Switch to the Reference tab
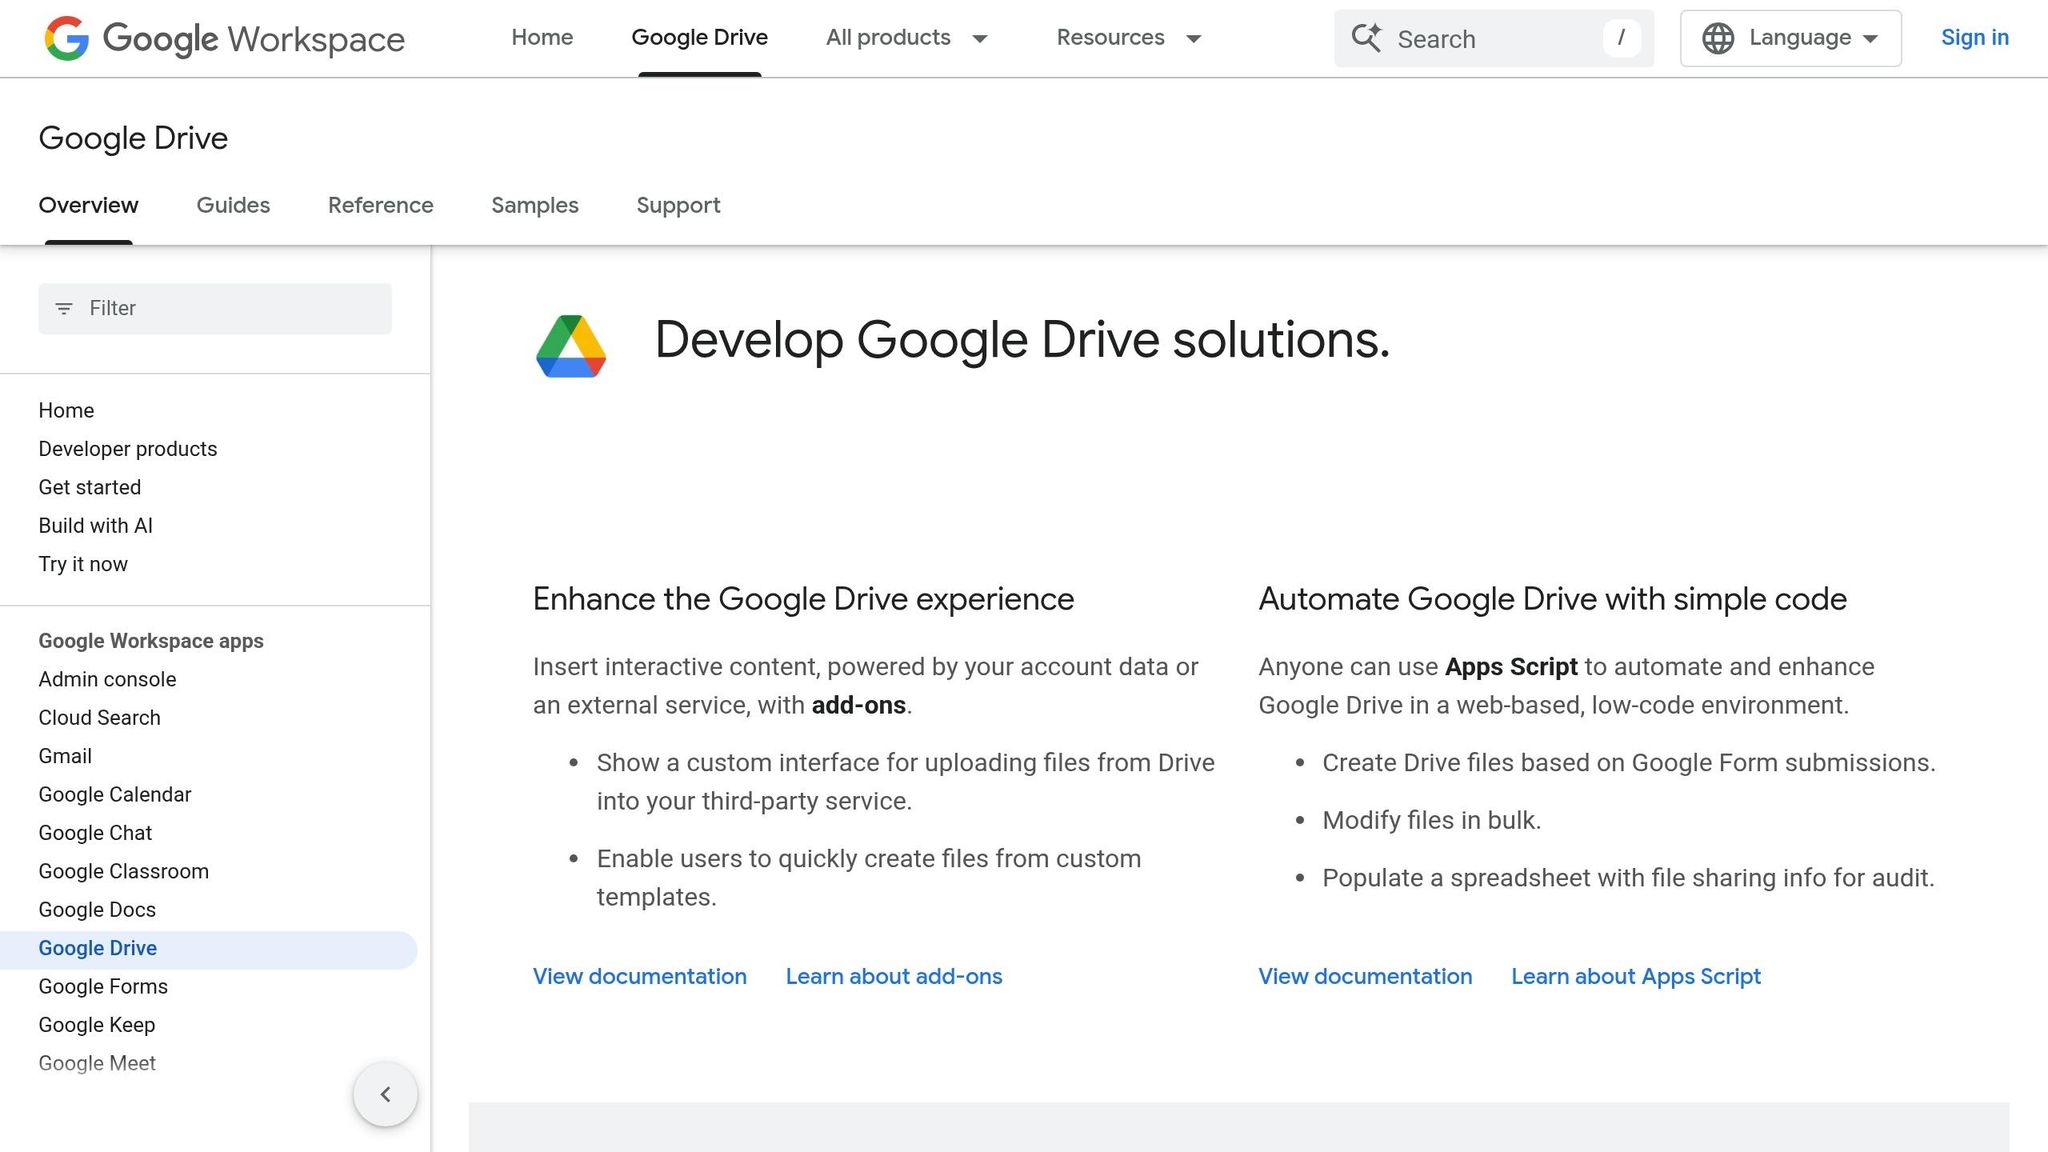This screenshot has width=2048, height=1152. (x=380, y=206)
